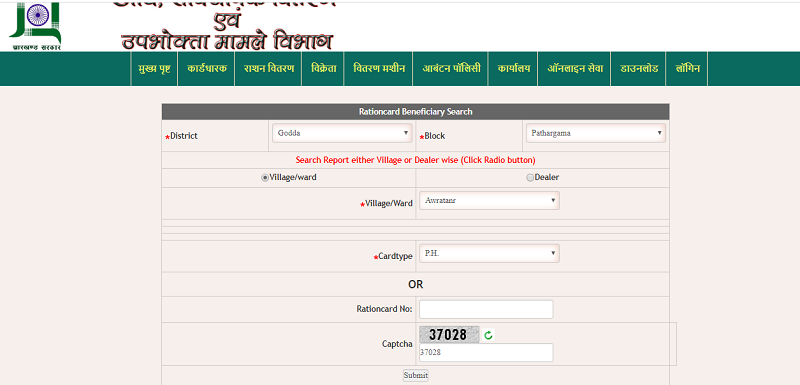800x385 pixels.
Task: Open the District dropdown showing Godda
Action: [342, 133]
